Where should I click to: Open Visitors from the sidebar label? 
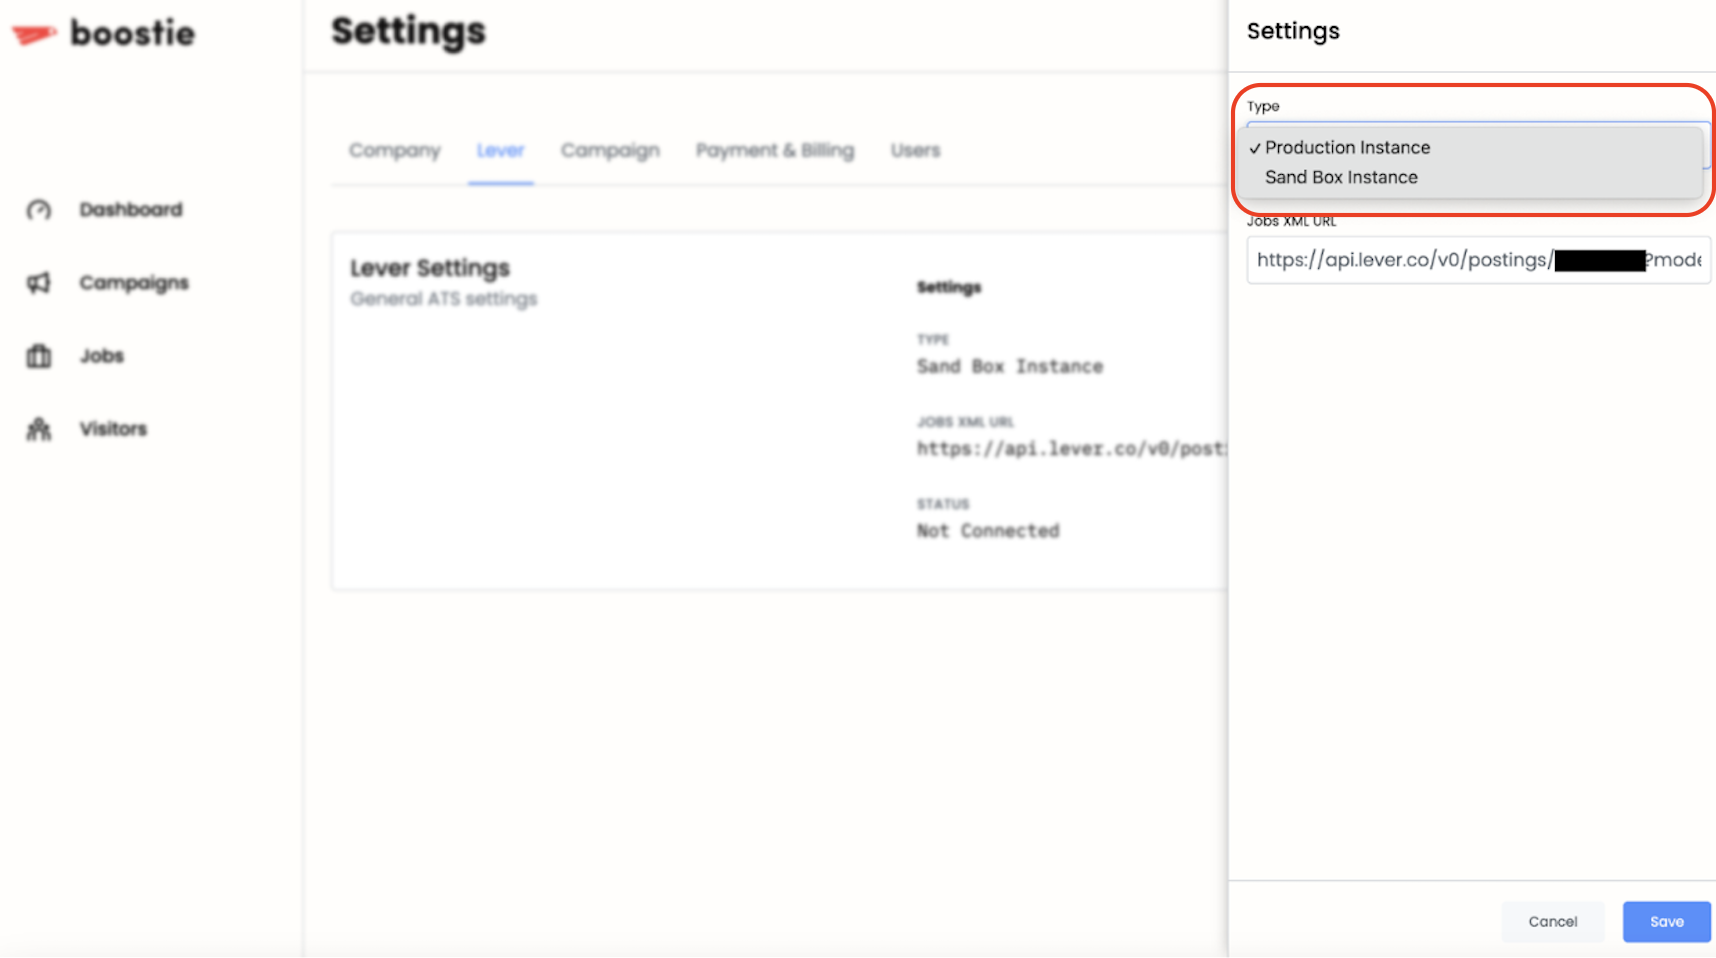[112, 428]
